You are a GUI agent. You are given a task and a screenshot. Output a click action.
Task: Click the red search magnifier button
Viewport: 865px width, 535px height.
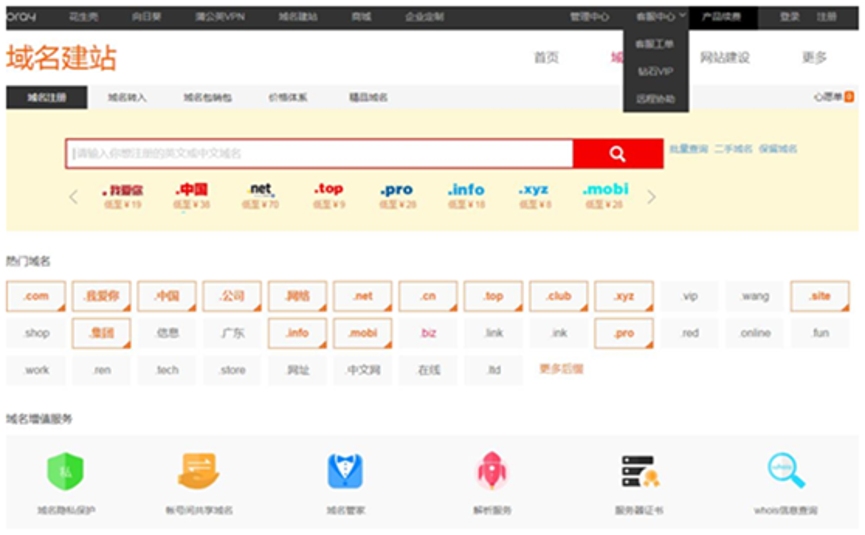(x=617, y=153)
